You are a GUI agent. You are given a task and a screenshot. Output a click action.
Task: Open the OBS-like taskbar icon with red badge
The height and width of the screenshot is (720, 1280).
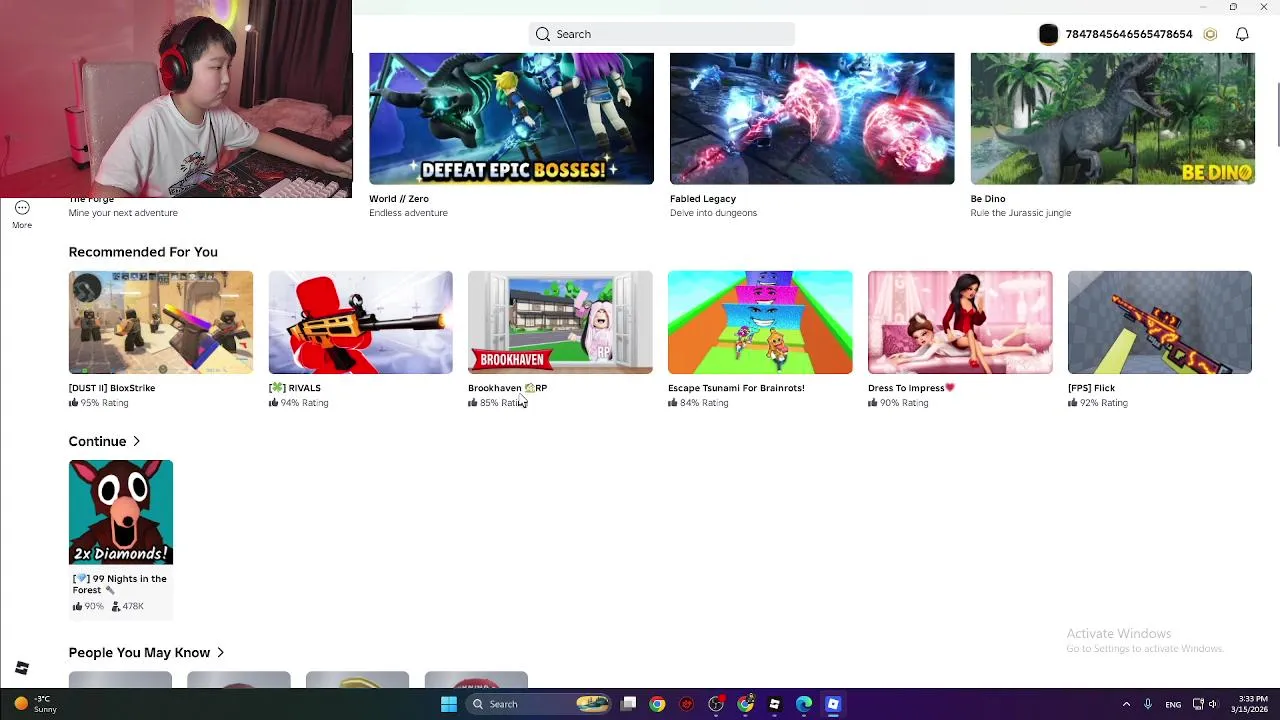(x=716, y=704)
